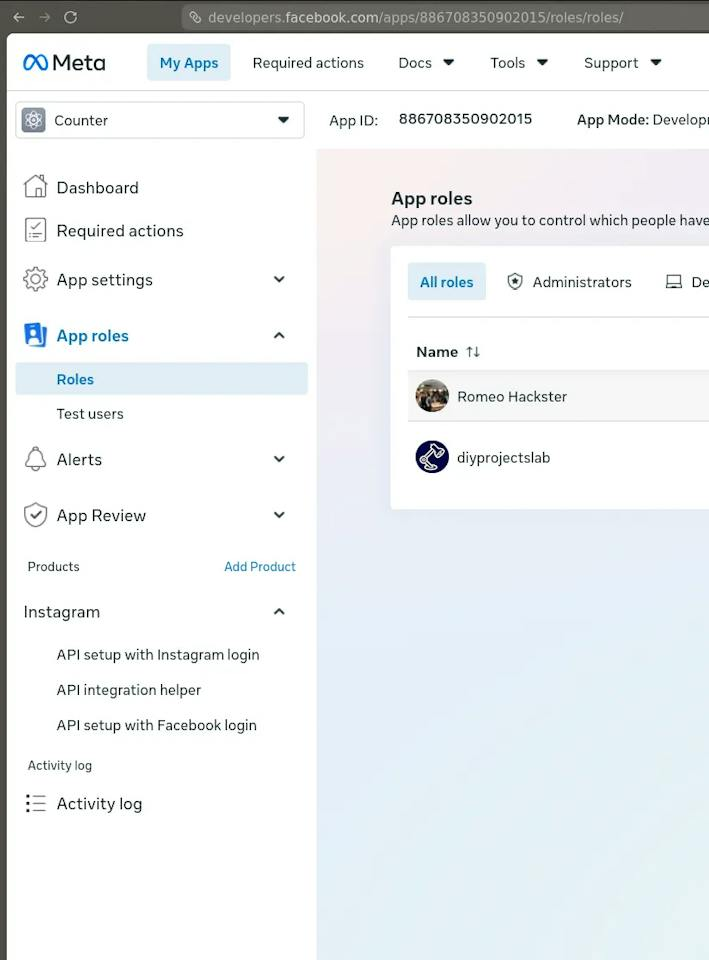Click the Add Product link

(x=260, y=566)
